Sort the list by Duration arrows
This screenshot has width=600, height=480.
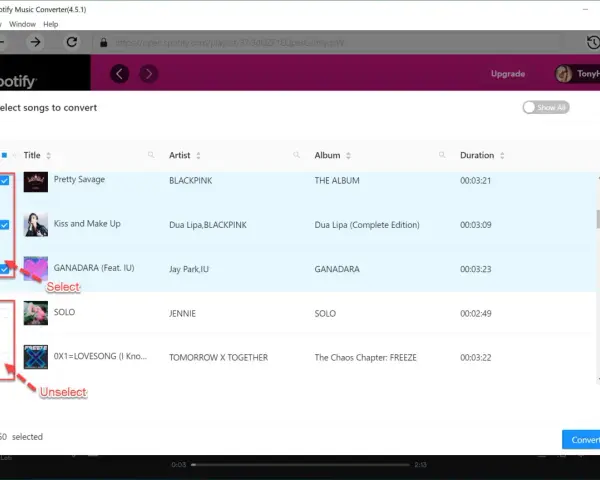pos(502,155)
